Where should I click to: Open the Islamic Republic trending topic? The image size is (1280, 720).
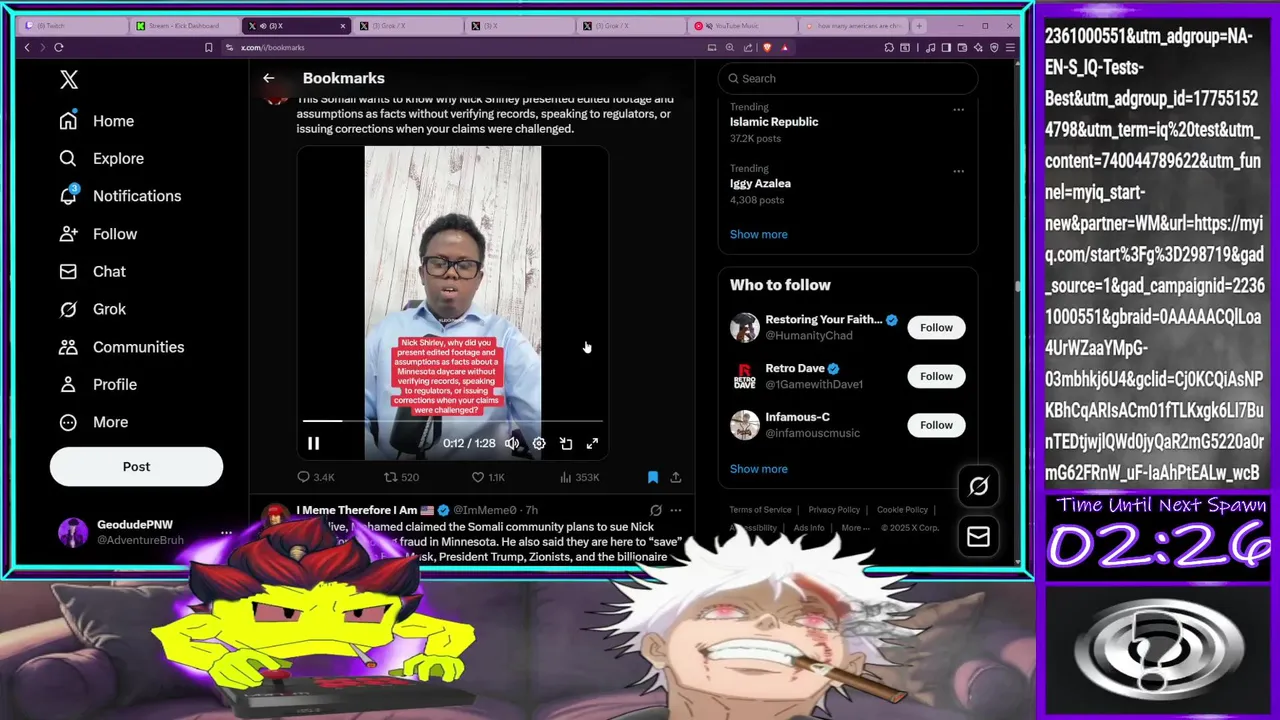tap(774, 122)
